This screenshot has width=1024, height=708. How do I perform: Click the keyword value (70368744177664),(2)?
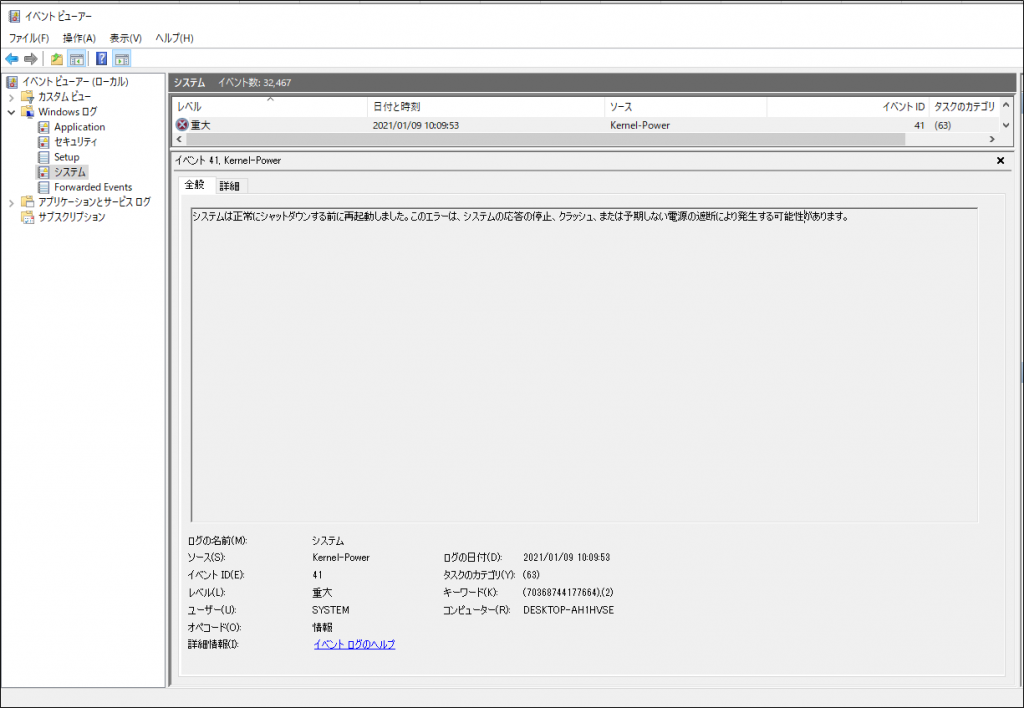[x=568, y=592]
